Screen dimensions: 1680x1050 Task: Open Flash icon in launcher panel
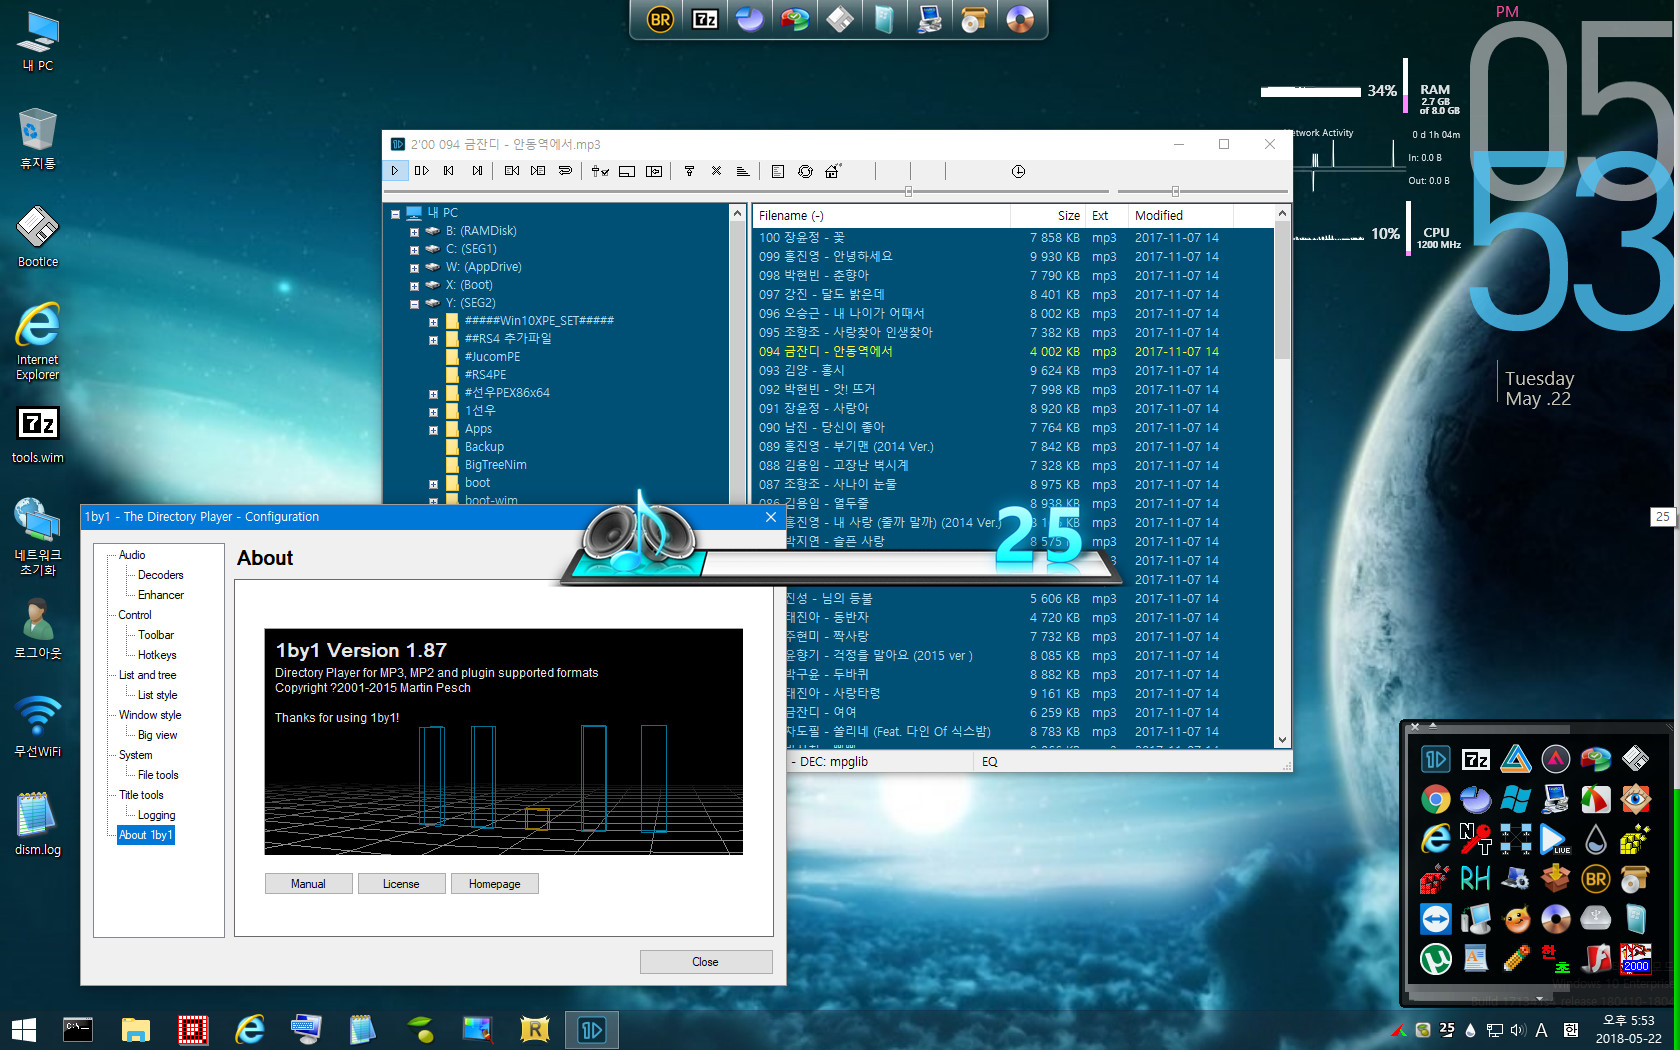tap(1595, 959)
